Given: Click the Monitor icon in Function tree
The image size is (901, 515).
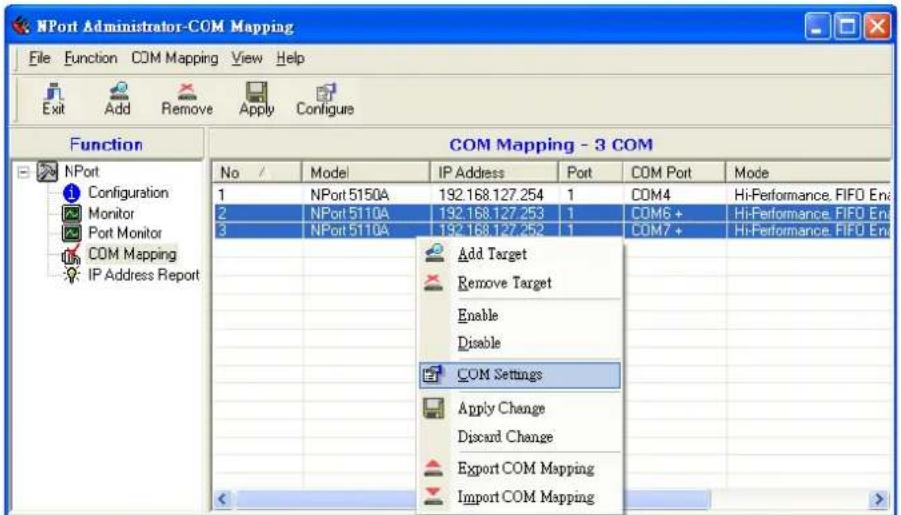Looking at the screenshot, I should (x=71, y=214).
